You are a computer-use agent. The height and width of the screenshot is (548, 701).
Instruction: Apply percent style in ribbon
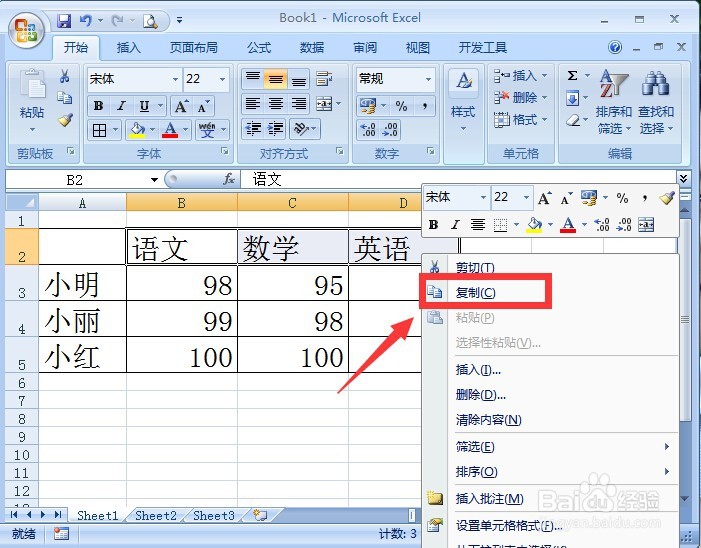(401, 106)
